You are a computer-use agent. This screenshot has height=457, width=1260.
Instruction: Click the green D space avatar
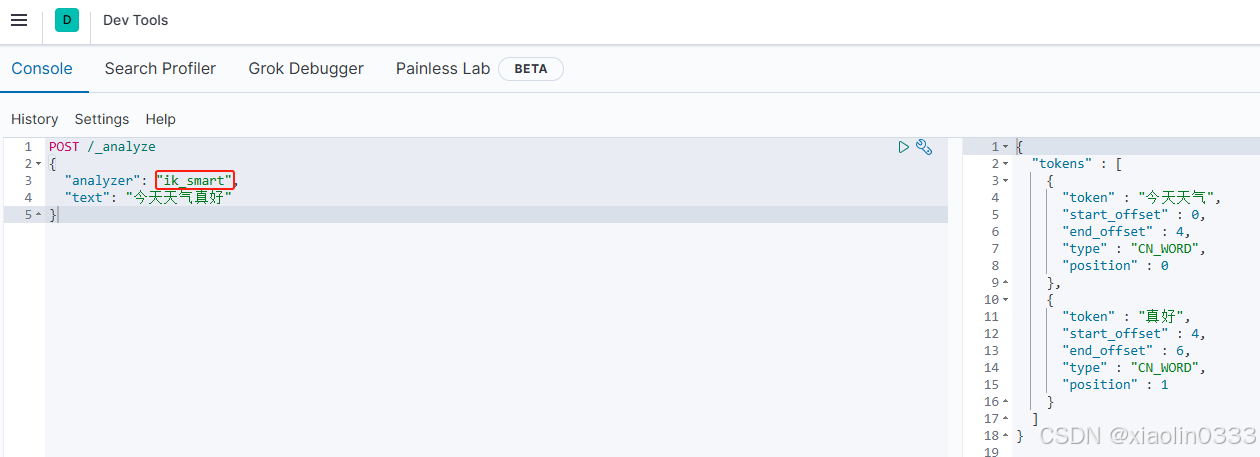(x=66, y=20)
